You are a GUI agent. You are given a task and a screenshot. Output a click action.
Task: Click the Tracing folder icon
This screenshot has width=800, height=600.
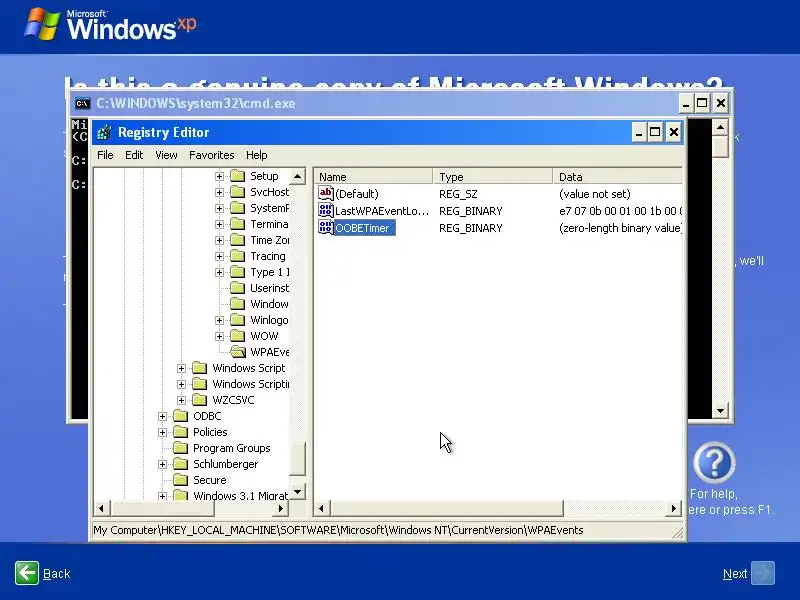click(x=238, y=256)
